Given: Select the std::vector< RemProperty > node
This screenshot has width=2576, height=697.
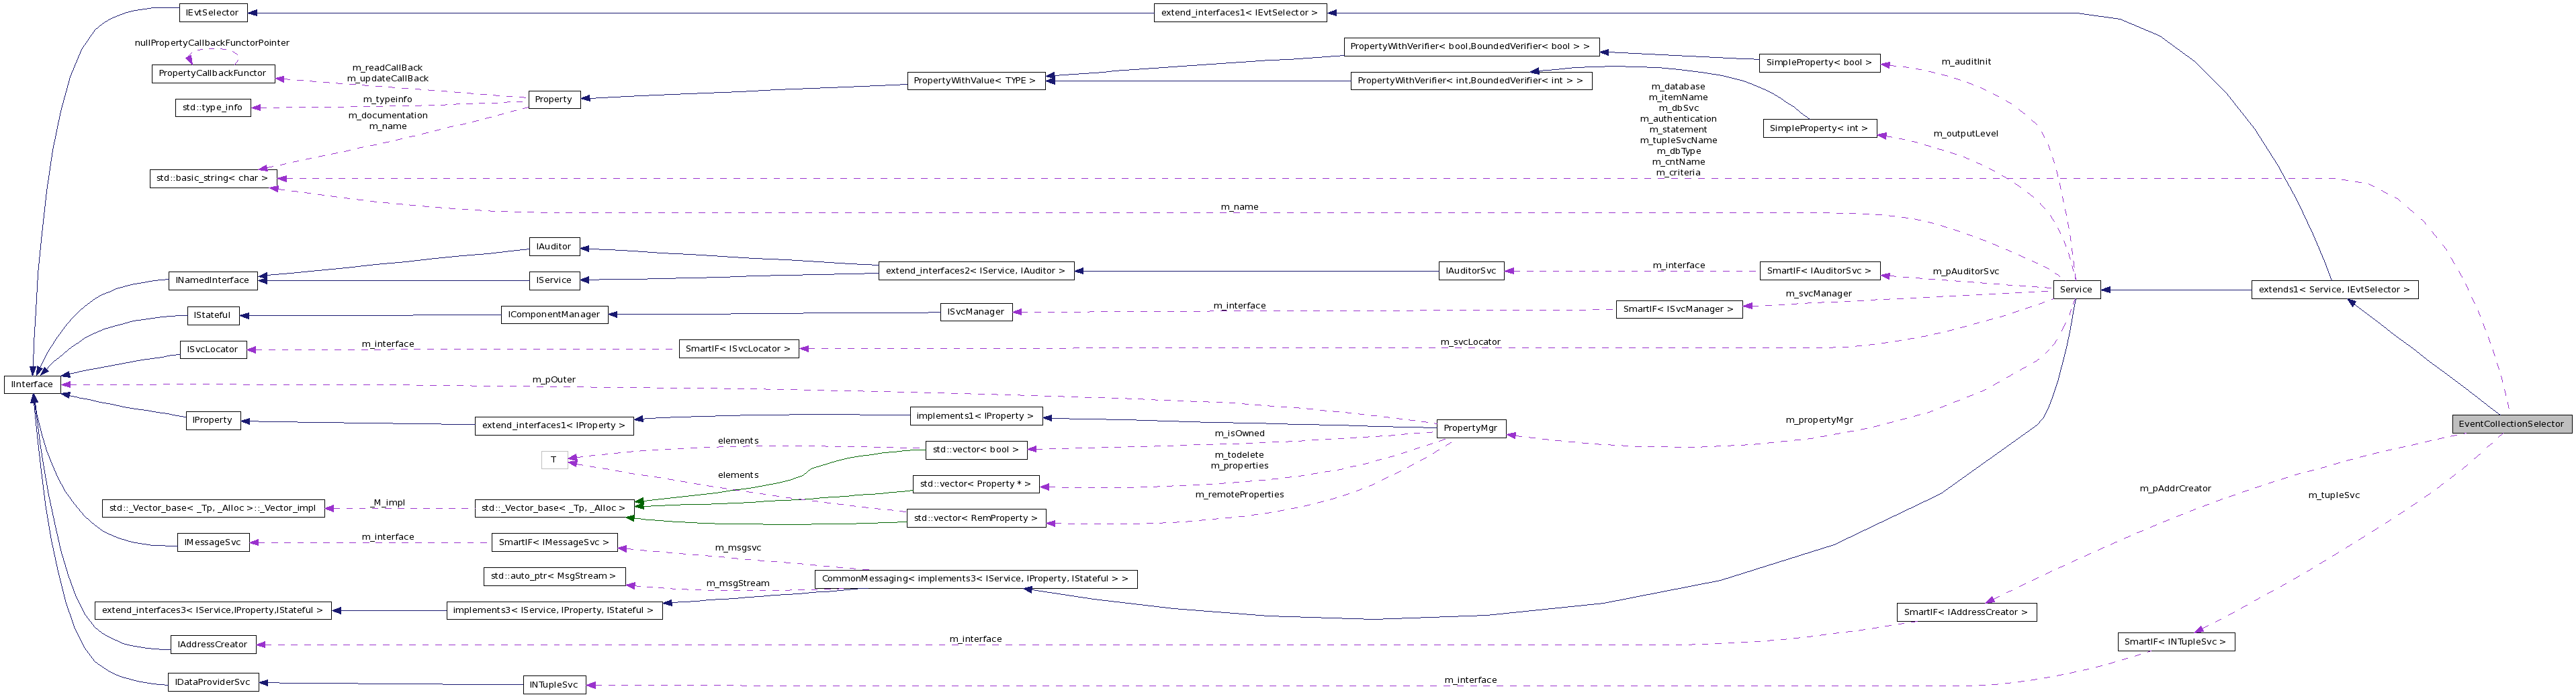Looking at the screenshot, I should 974,518.
